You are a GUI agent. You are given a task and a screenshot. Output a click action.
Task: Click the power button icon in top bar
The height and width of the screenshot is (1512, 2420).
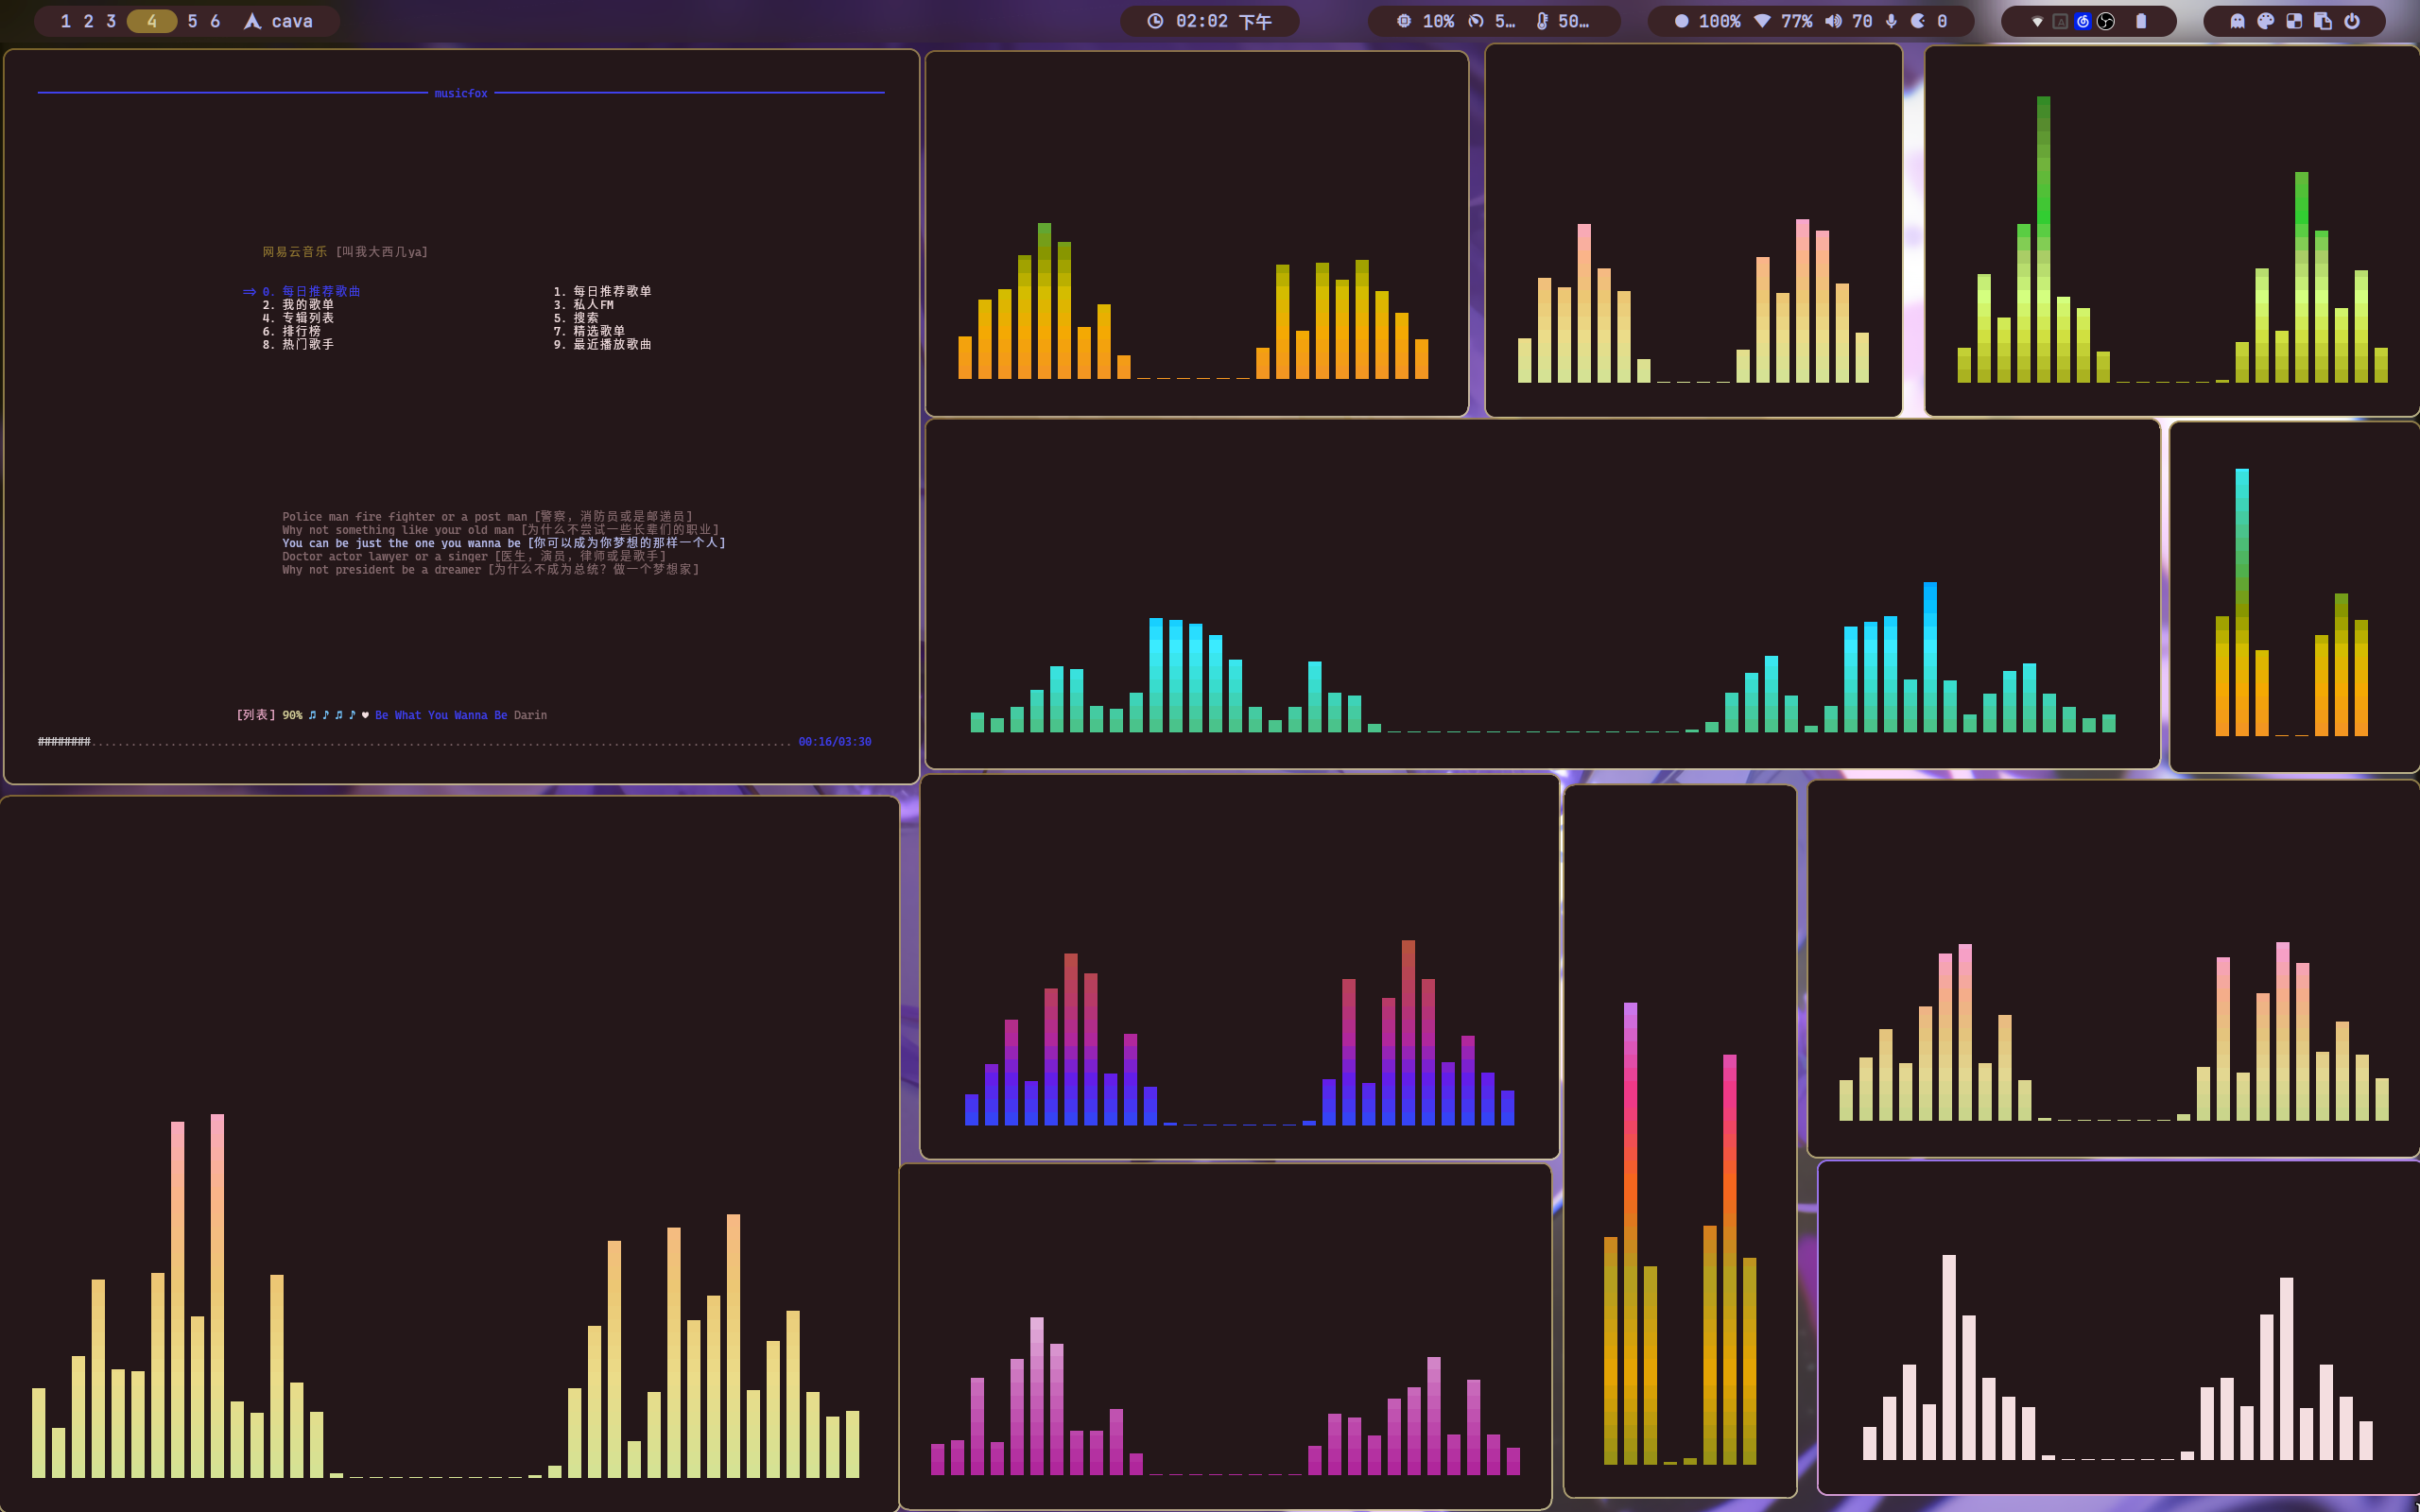[x=2352, y=21]
